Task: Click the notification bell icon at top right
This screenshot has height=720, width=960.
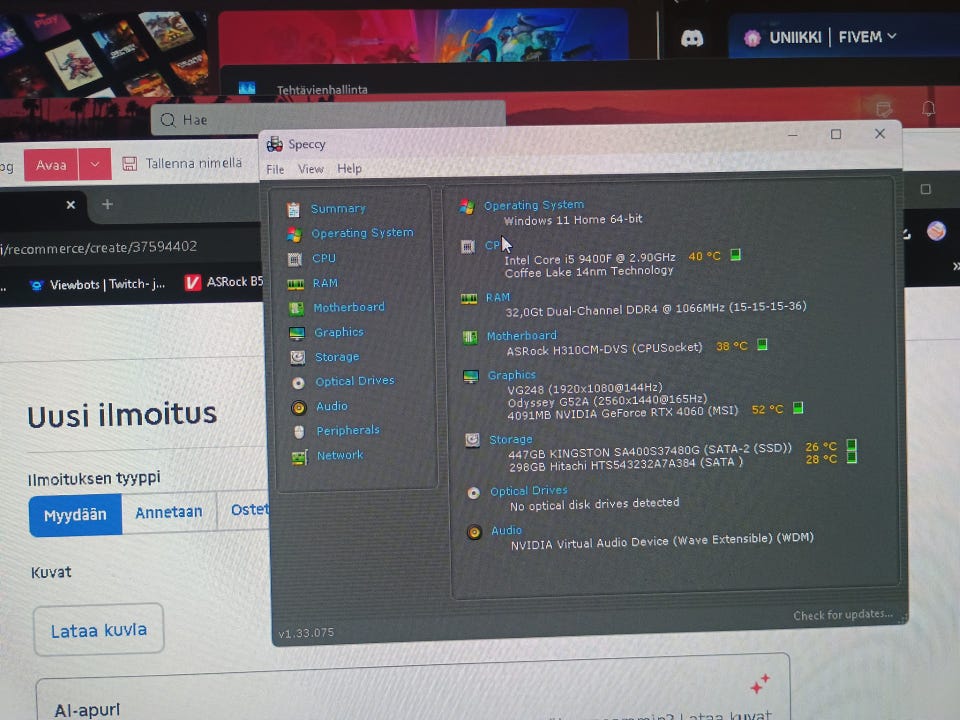Action: pyautogui.click(x=928, y=109)
